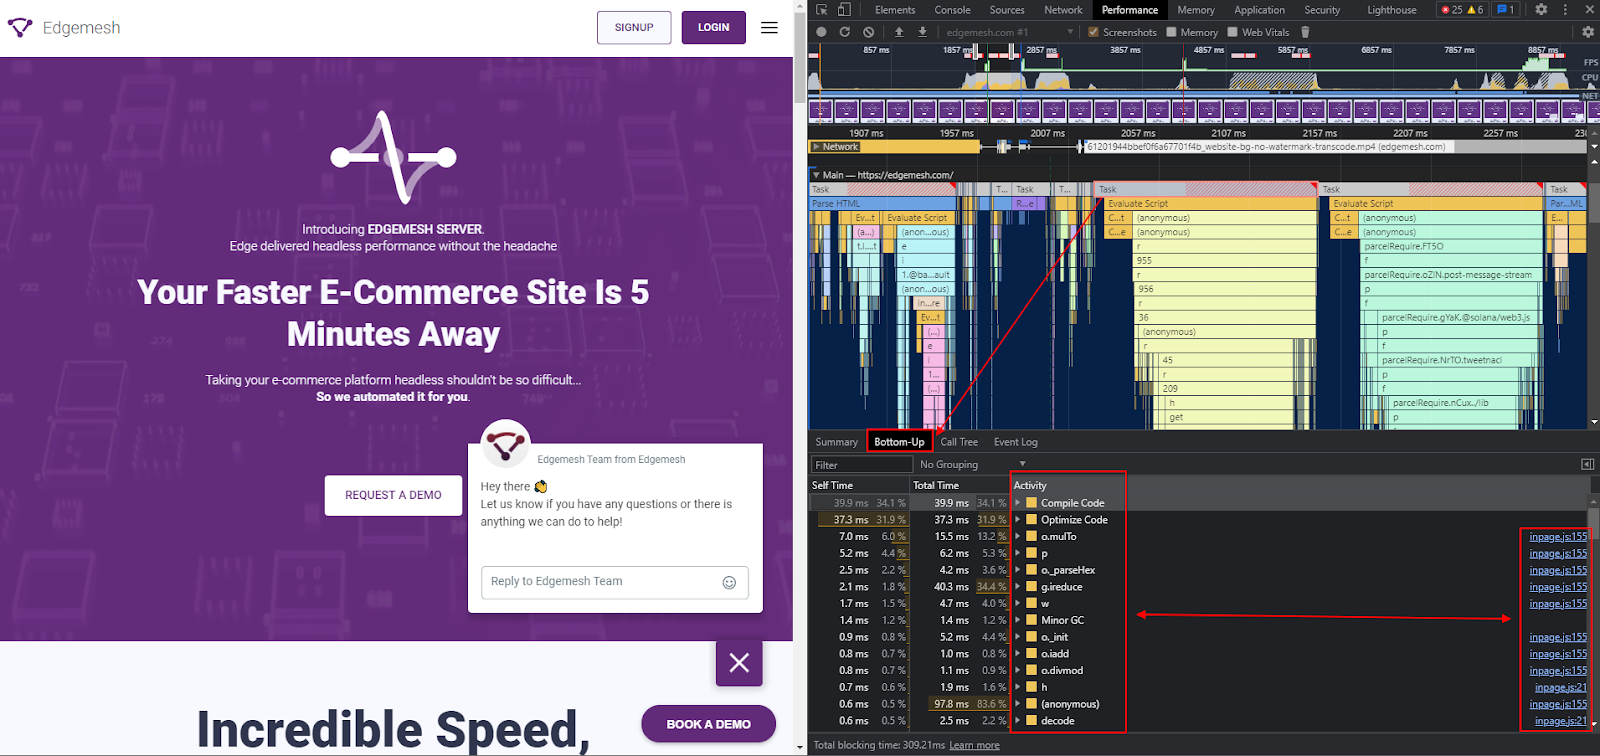Save the profile using the download arrow icon
This screenshot has width=1600, height=756.
click(922, 32)
